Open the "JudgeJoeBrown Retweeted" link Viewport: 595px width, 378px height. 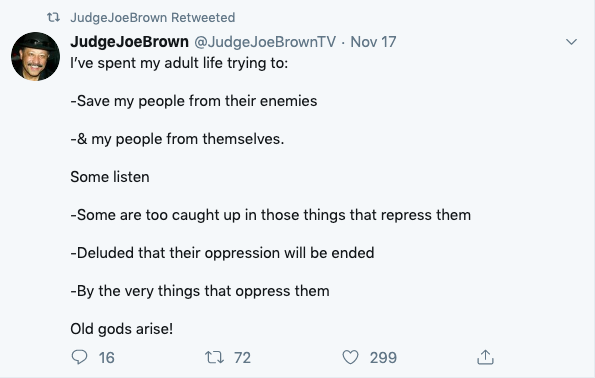153,17
